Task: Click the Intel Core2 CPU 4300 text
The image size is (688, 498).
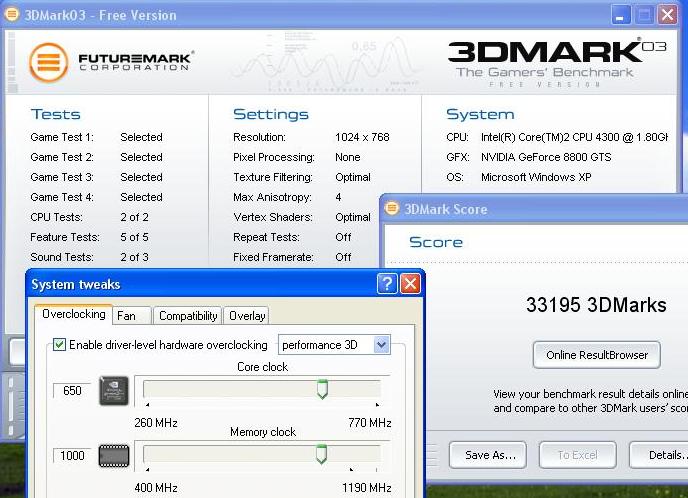Action: 574,137
